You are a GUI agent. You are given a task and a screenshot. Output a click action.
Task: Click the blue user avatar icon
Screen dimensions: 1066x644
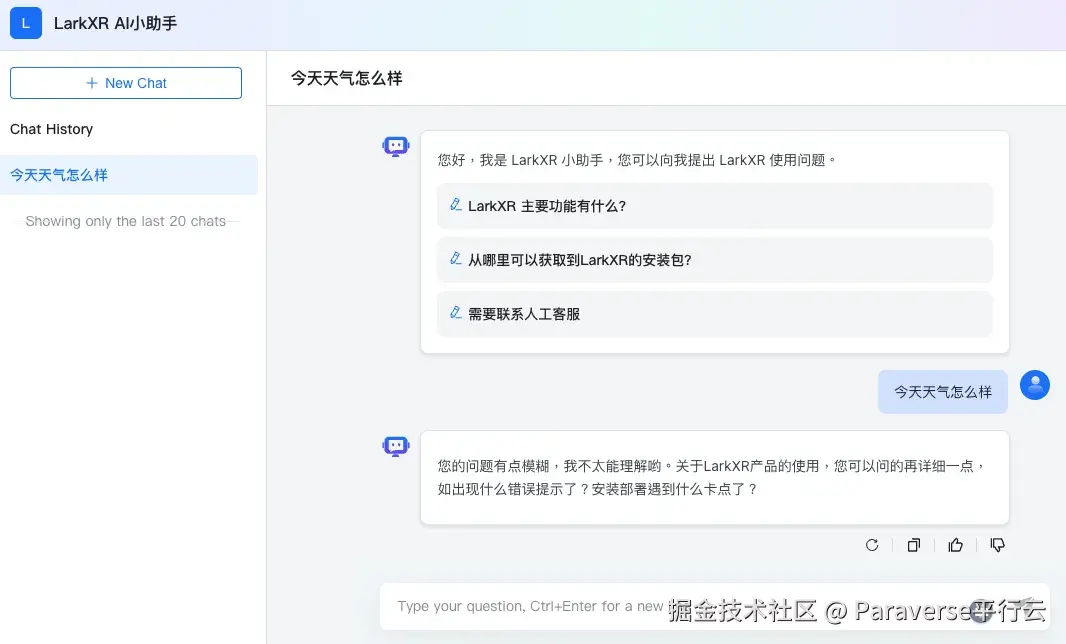[1035, 385]
